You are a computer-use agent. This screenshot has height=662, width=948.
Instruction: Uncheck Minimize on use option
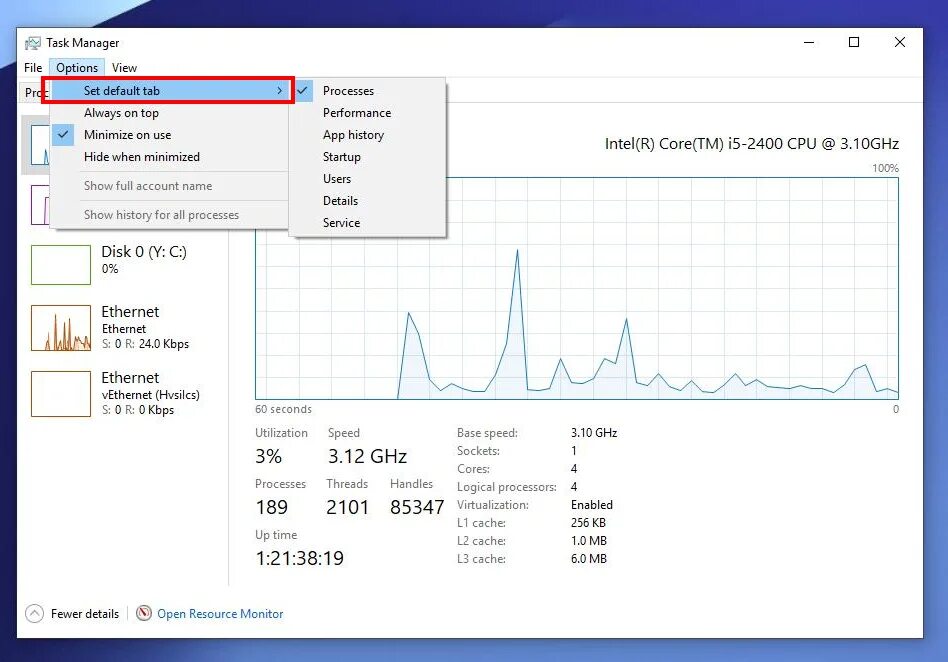pos(168,135)
